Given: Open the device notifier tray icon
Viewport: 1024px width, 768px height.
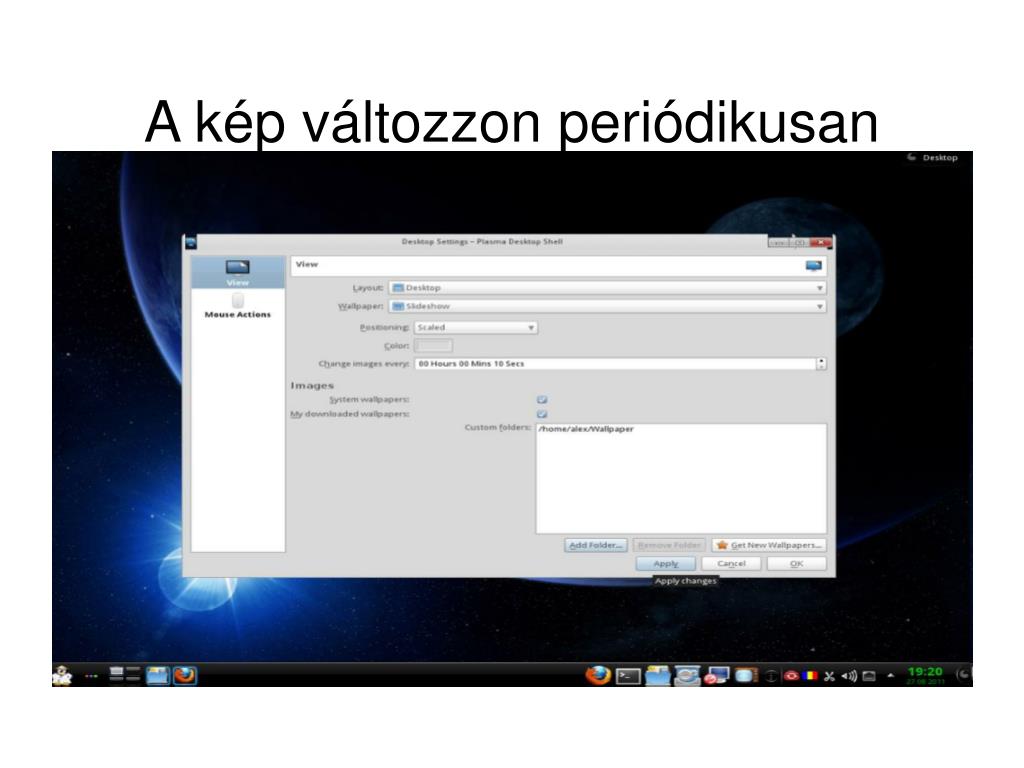Looking at the screenshot, I should (869, 677).
